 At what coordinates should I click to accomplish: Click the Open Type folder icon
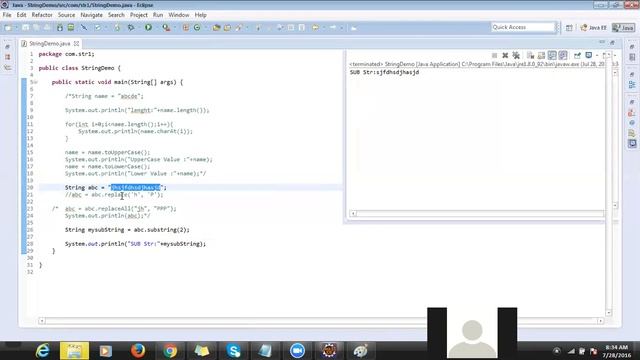click(x=217, y=28)
